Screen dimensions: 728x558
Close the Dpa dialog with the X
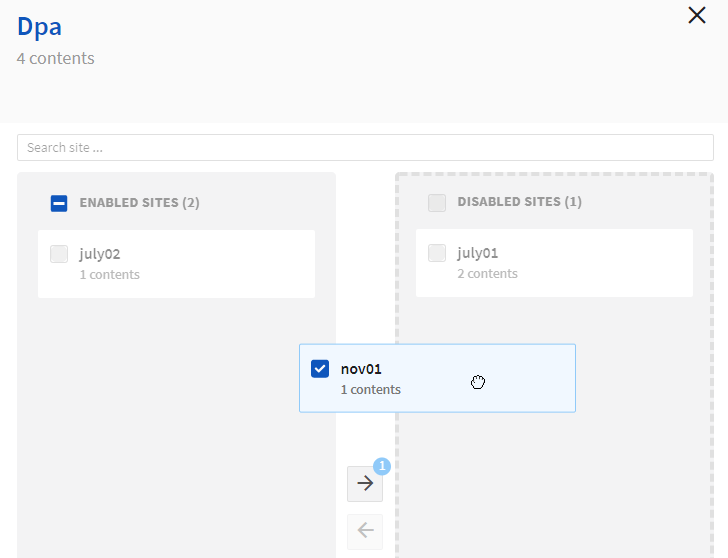click(696, 15)
